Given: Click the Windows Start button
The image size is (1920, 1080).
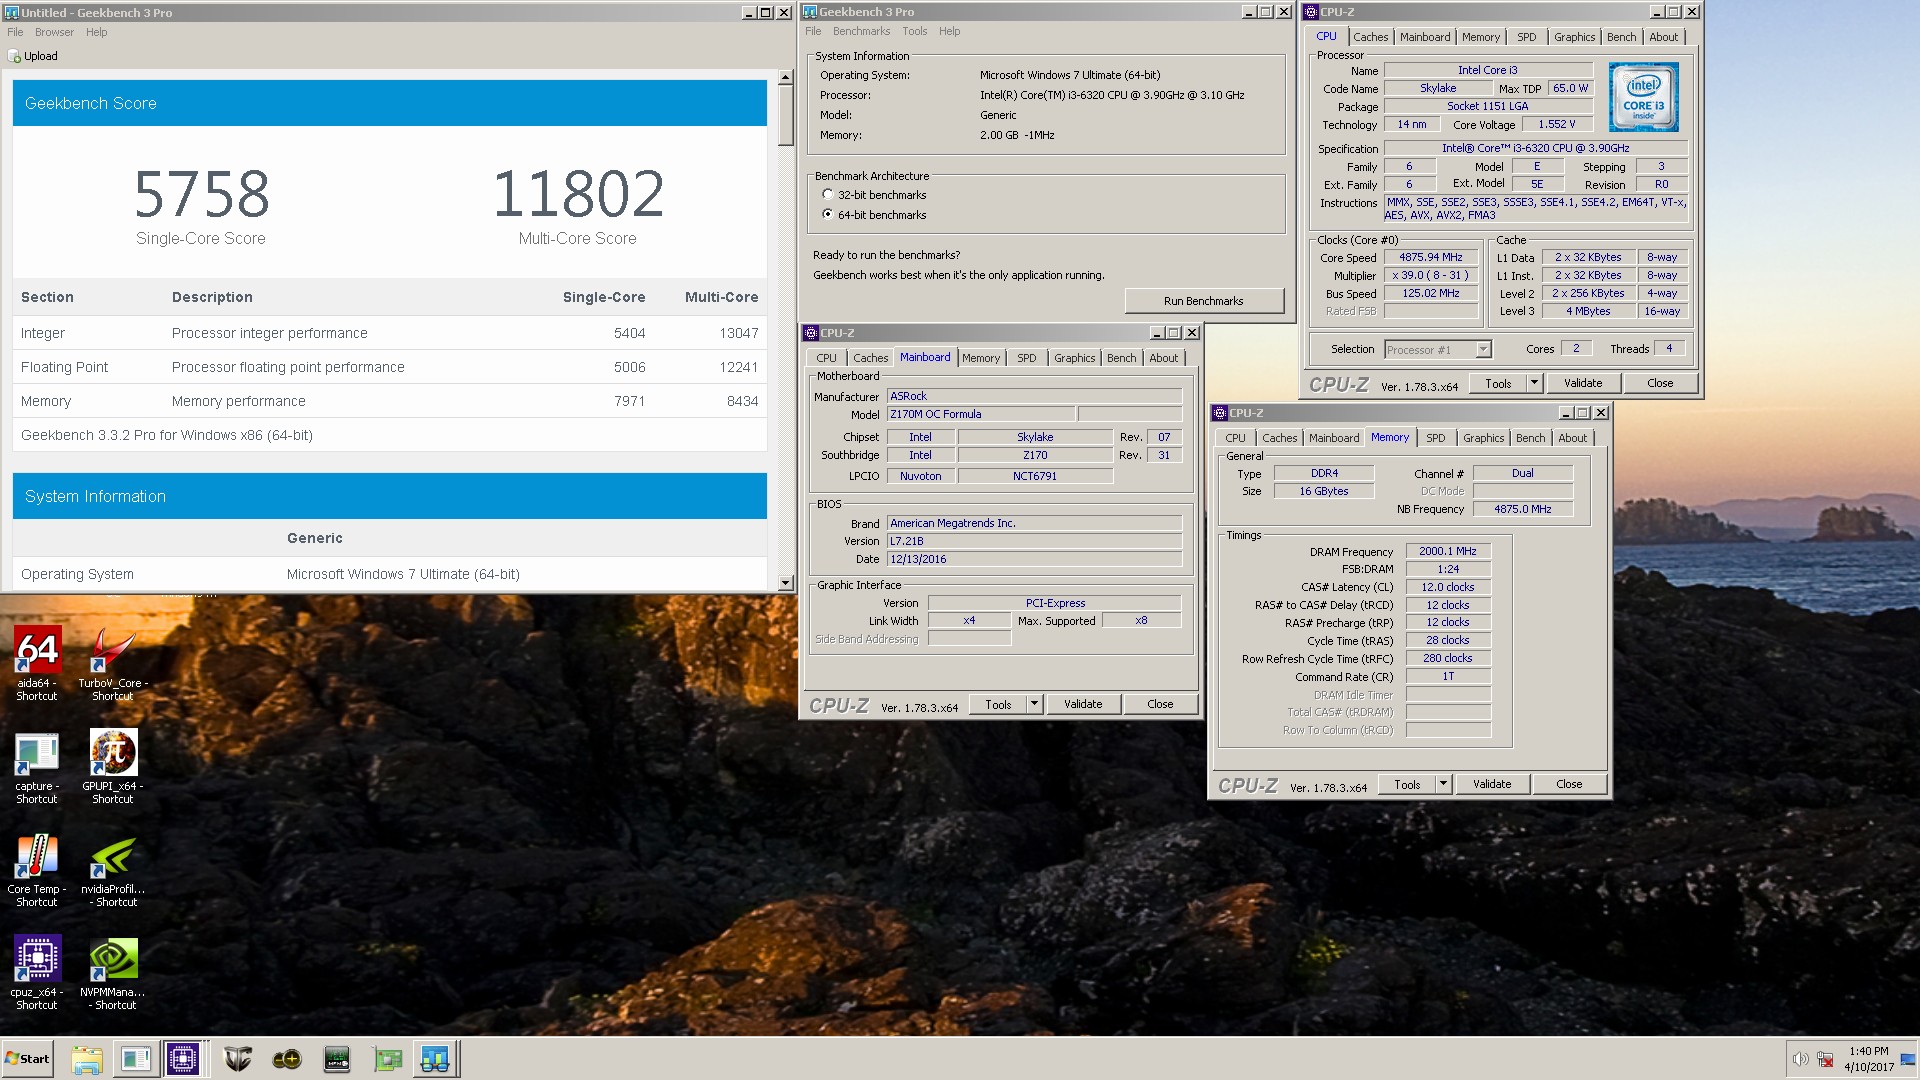Looking at the screenshot, I should pyautogui.click(x=28, y=1059).
